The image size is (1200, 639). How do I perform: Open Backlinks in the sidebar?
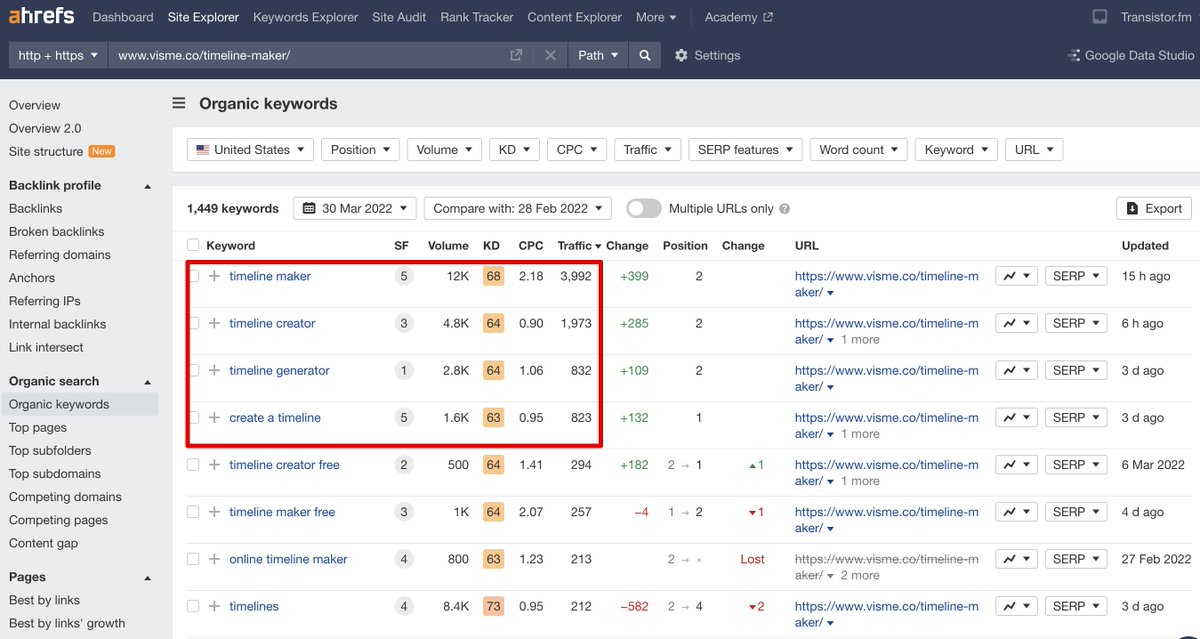click(36, 208)
